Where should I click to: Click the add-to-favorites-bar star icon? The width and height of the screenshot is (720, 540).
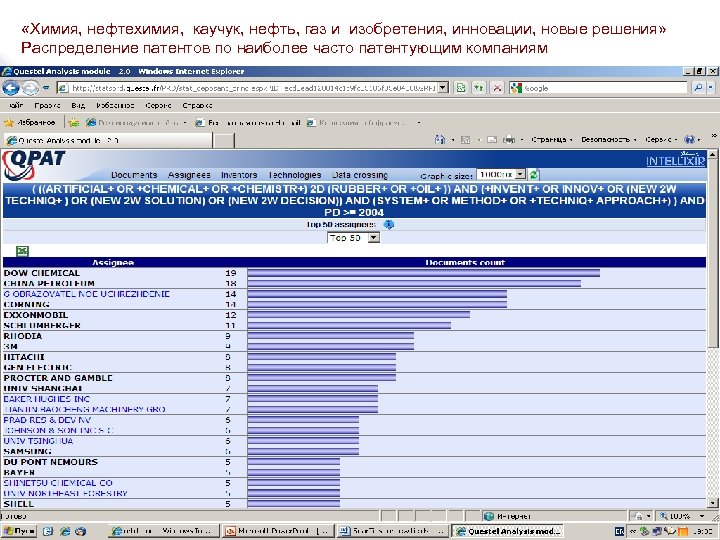pyautogui.click(x=74, y=123)
